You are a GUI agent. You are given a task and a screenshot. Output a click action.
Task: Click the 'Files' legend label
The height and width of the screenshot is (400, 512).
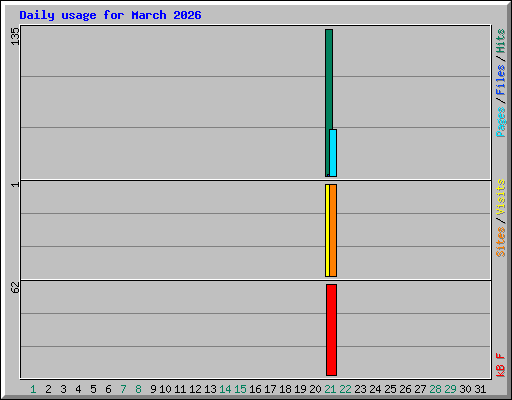point(500,80)
